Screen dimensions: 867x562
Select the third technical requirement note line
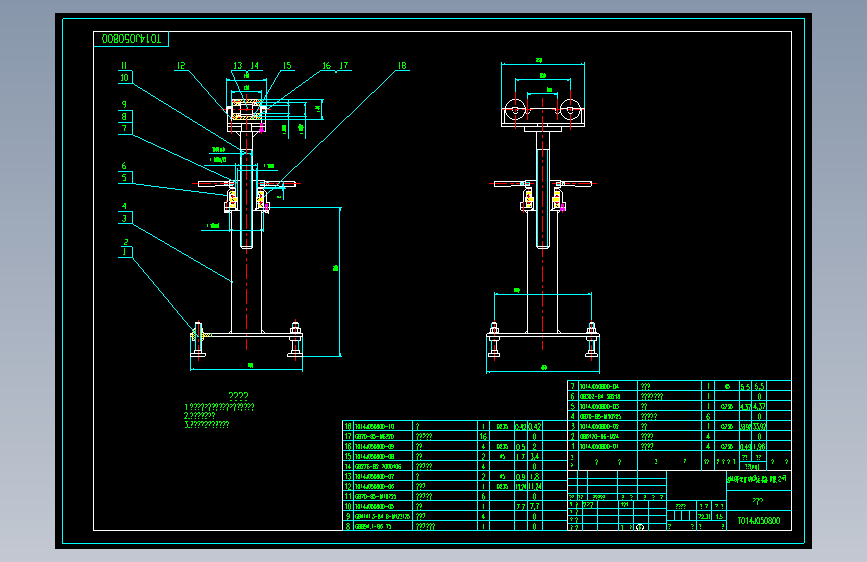click(206, 424)
